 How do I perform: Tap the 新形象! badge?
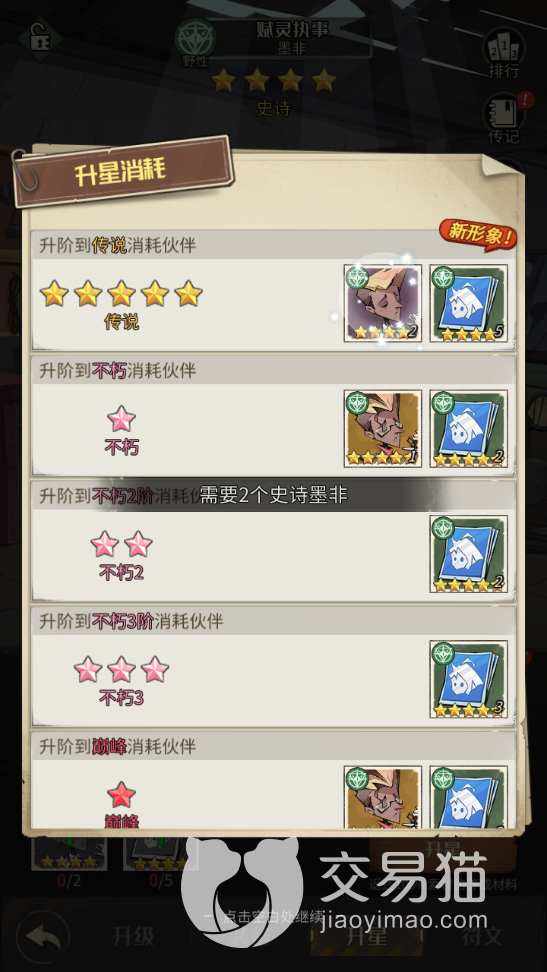tap(478, 234)
